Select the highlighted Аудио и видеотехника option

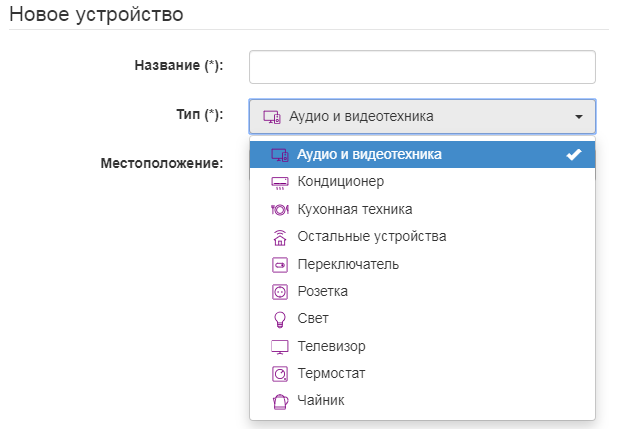click(x=369, y=154)
